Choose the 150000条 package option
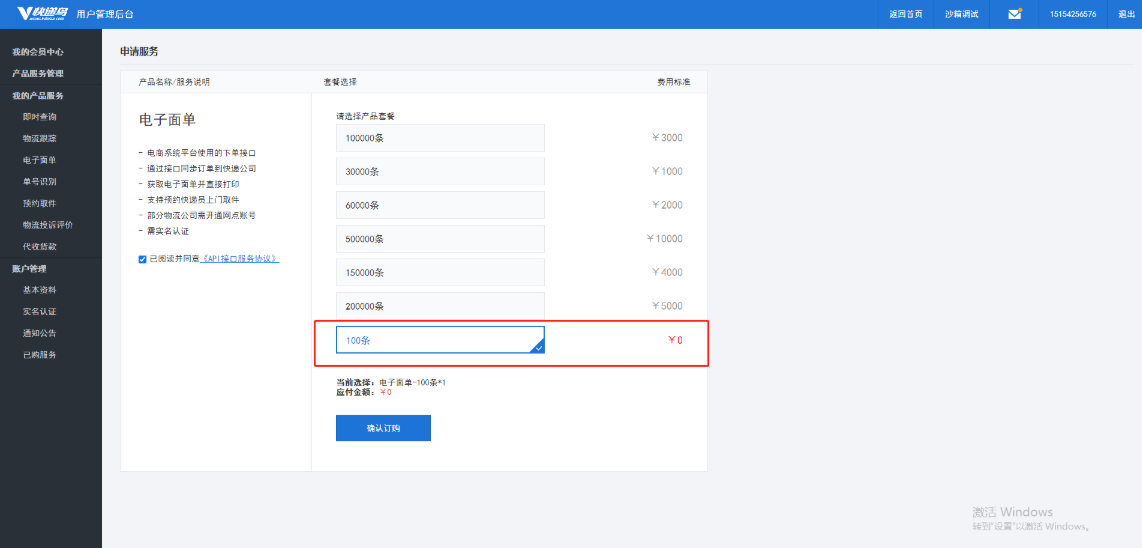Screen dimensions: 1142x548 pos(440,272)
